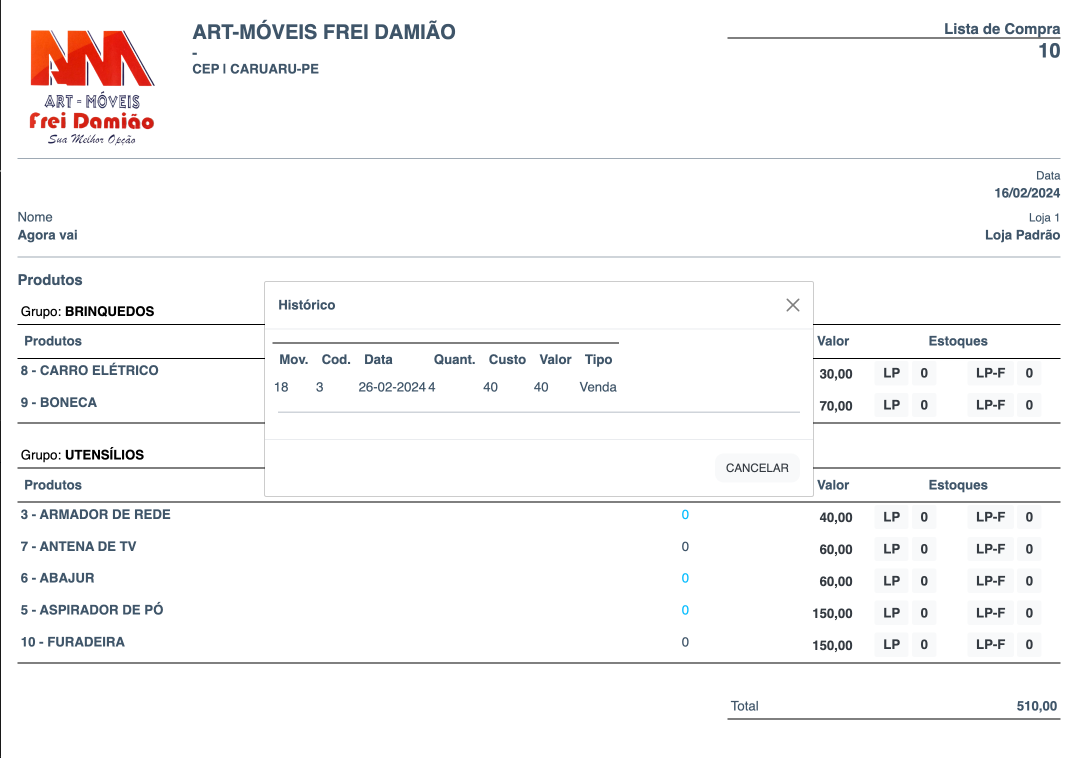The width and height of the screenshot is (1076, 758).
Task: Click the list date 16/02/2024
Action: [1027, 194]
